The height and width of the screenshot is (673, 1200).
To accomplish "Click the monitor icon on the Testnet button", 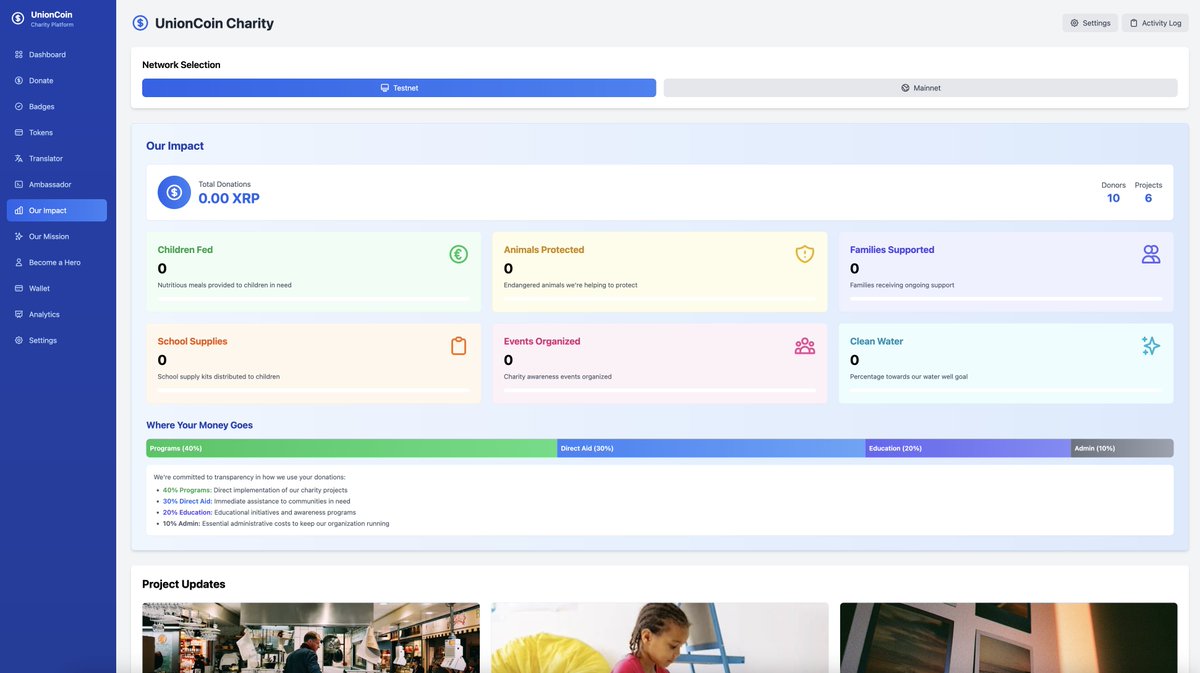I will (x=384, y=88).
